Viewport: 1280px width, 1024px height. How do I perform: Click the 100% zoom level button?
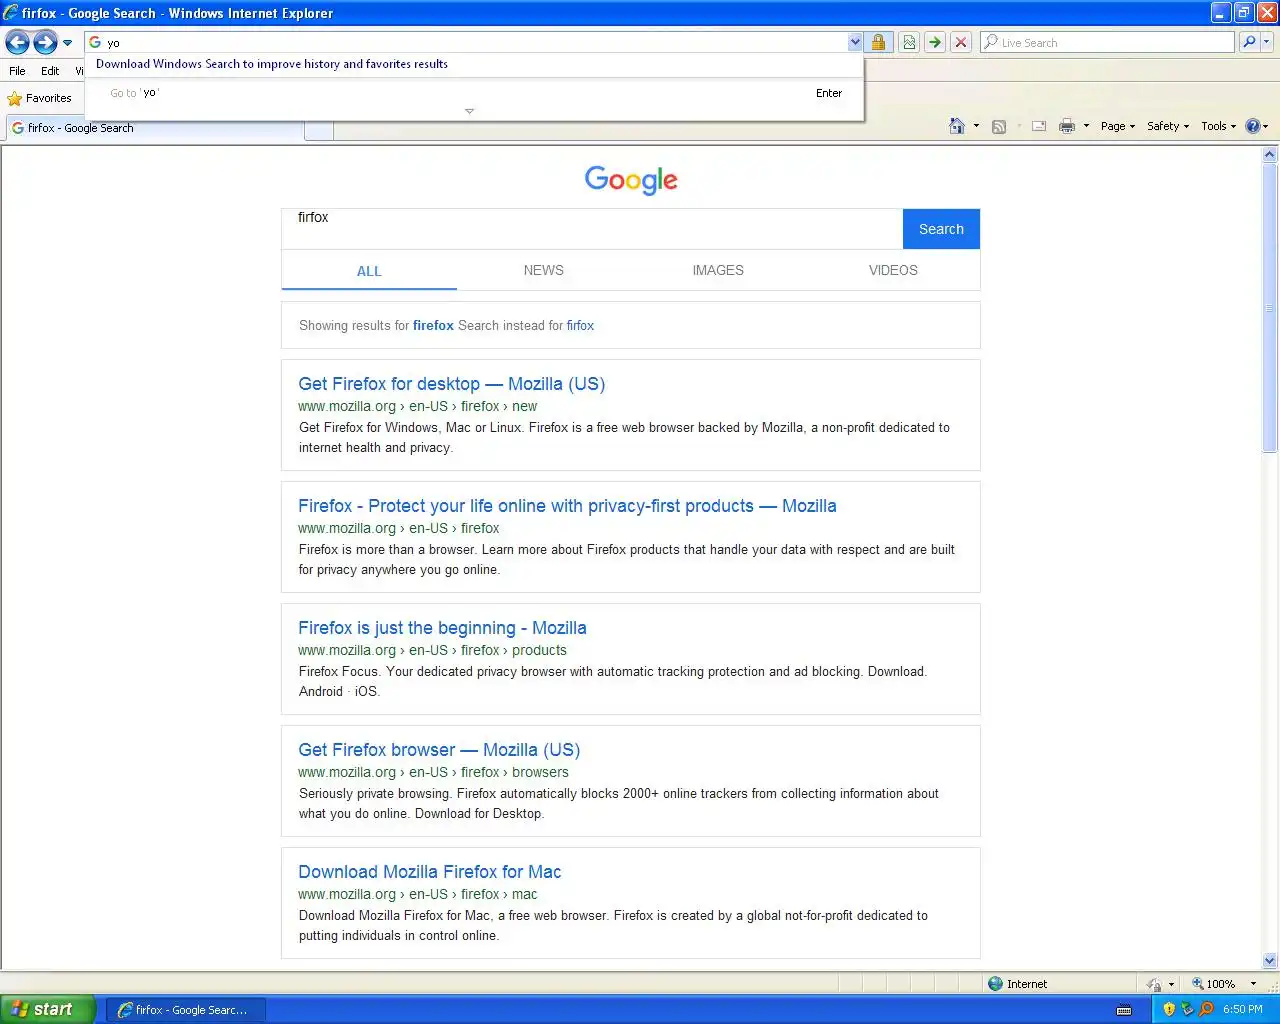[x=1213, y=984]
